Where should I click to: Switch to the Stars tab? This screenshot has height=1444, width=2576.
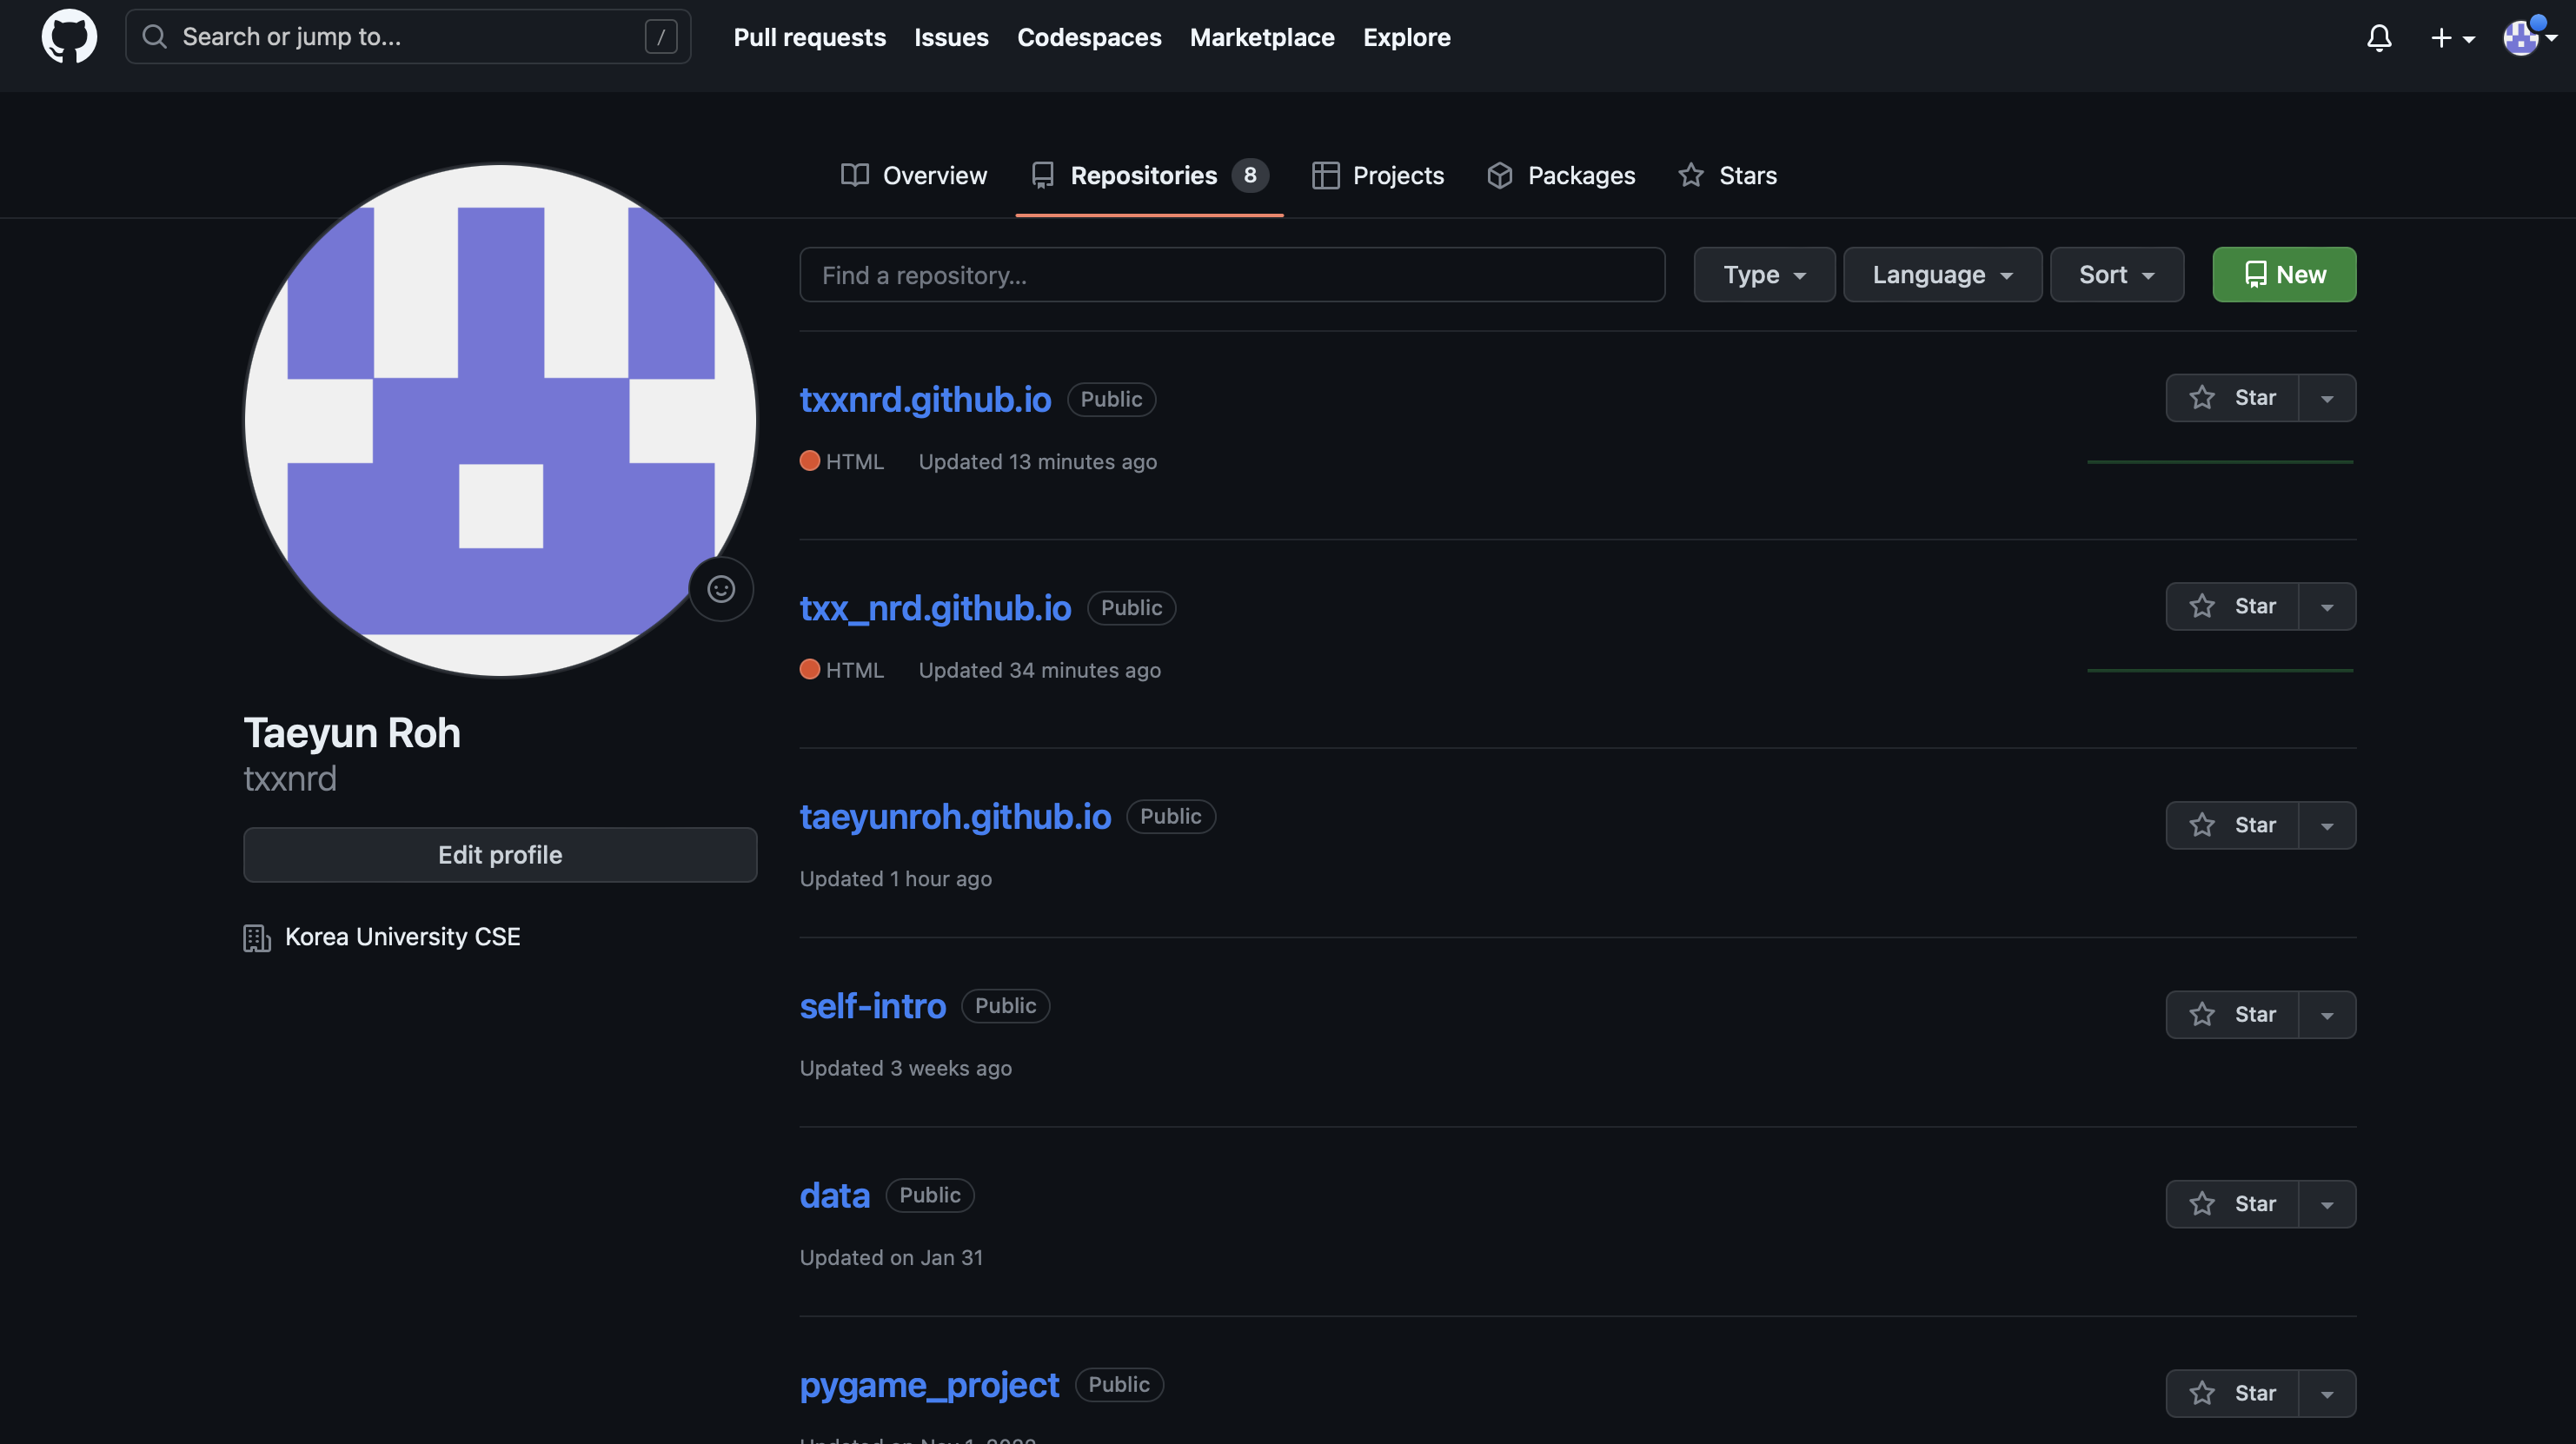pos(1727,176)
